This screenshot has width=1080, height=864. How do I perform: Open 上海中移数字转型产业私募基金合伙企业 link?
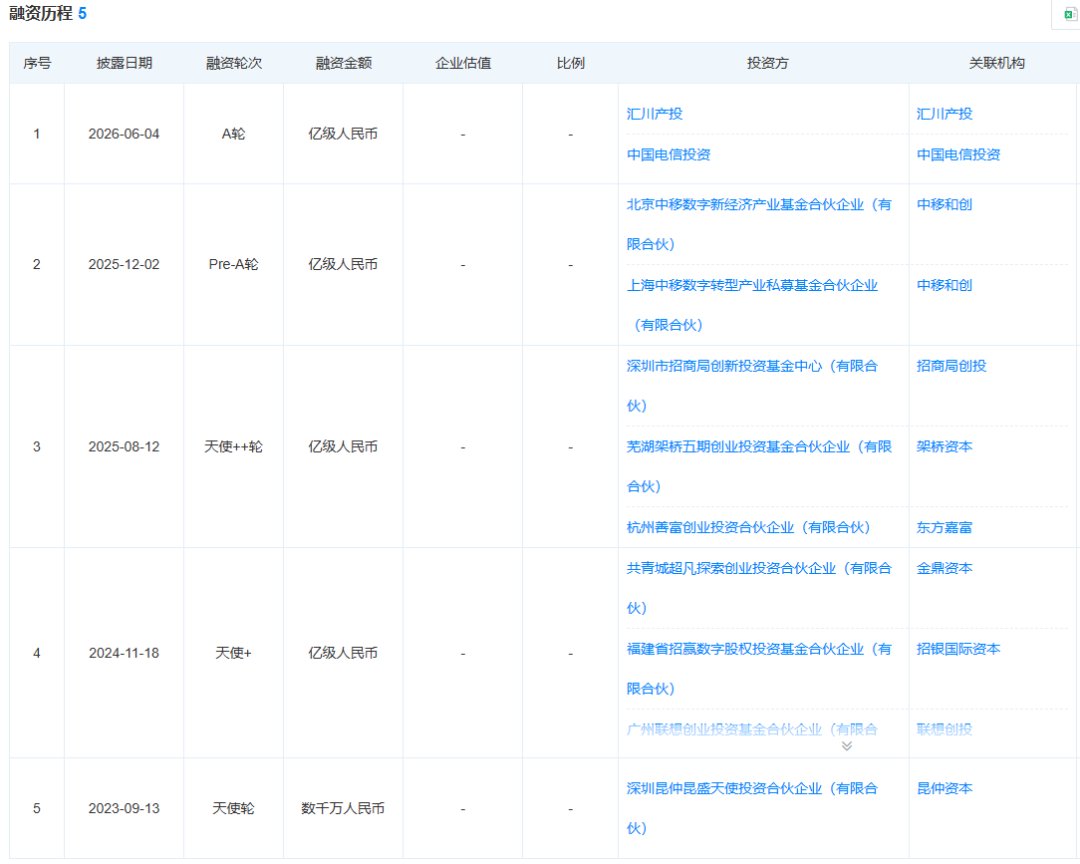(752, 305)
